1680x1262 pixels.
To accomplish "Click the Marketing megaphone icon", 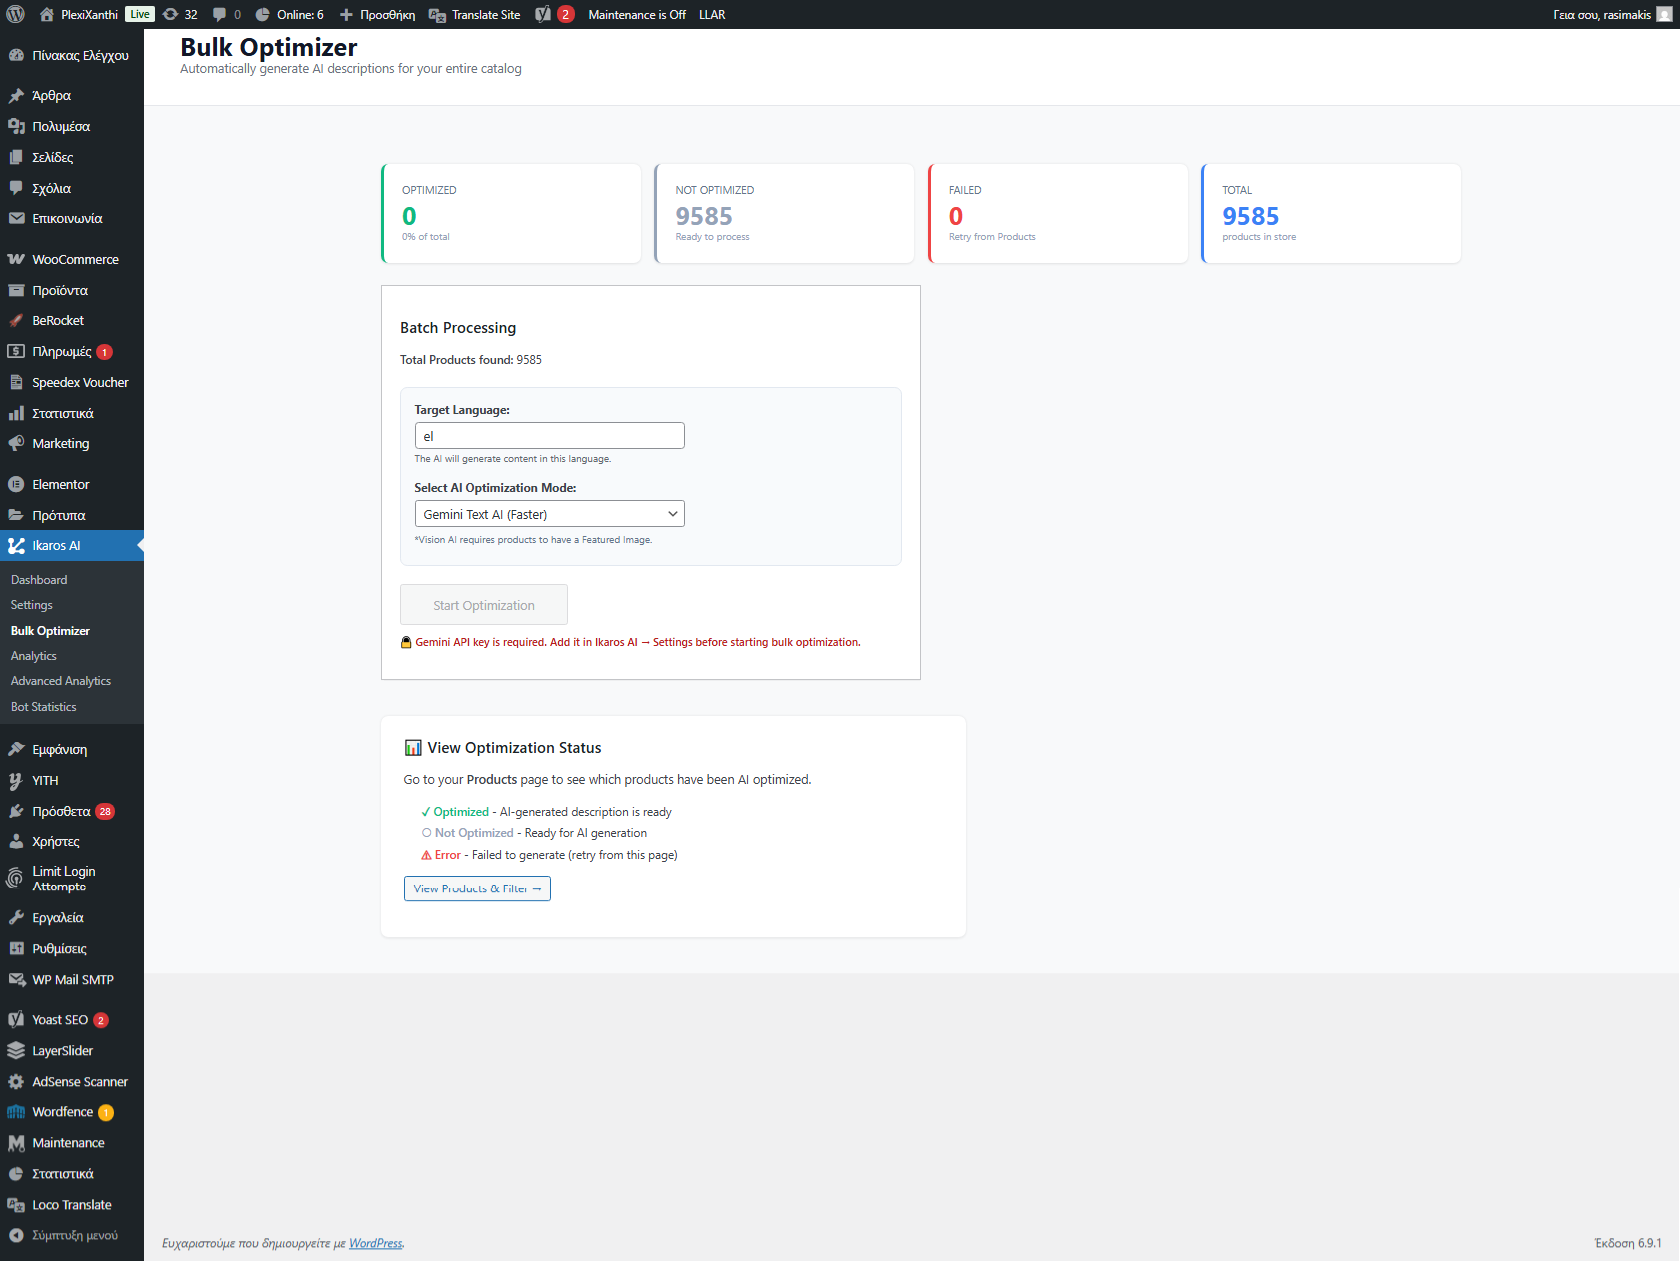I will point(16,443).
